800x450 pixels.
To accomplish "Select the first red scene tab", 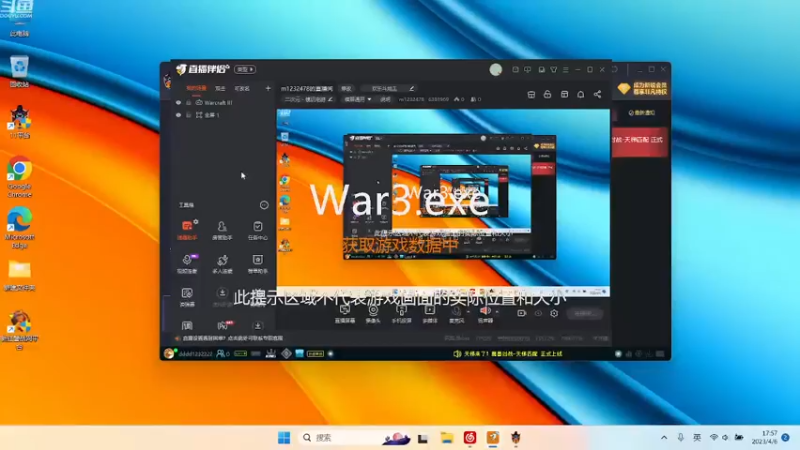I will coord(196,88).
